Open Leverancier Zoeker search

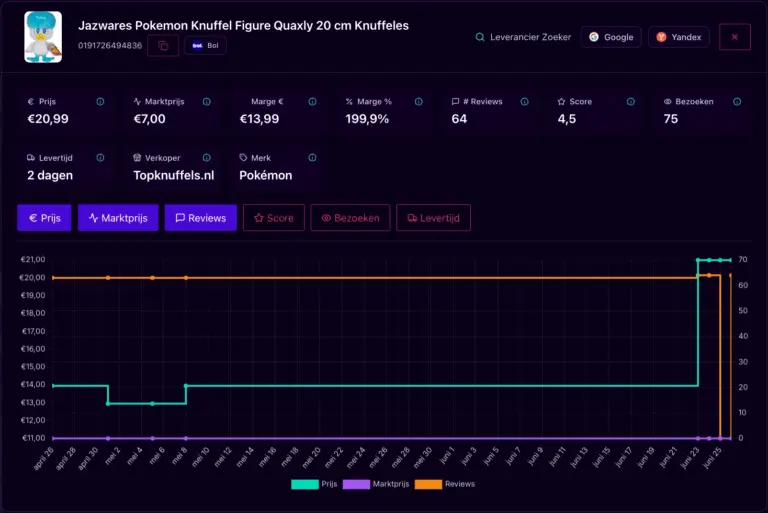523,37
